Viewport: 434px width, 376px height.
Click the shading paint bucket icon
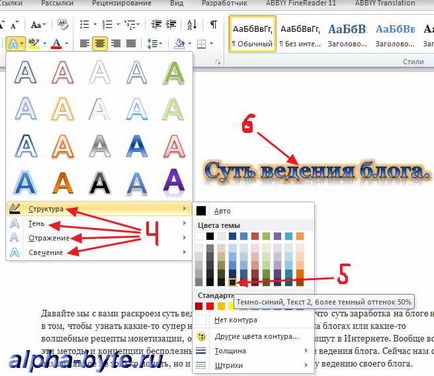coord(180,43)
